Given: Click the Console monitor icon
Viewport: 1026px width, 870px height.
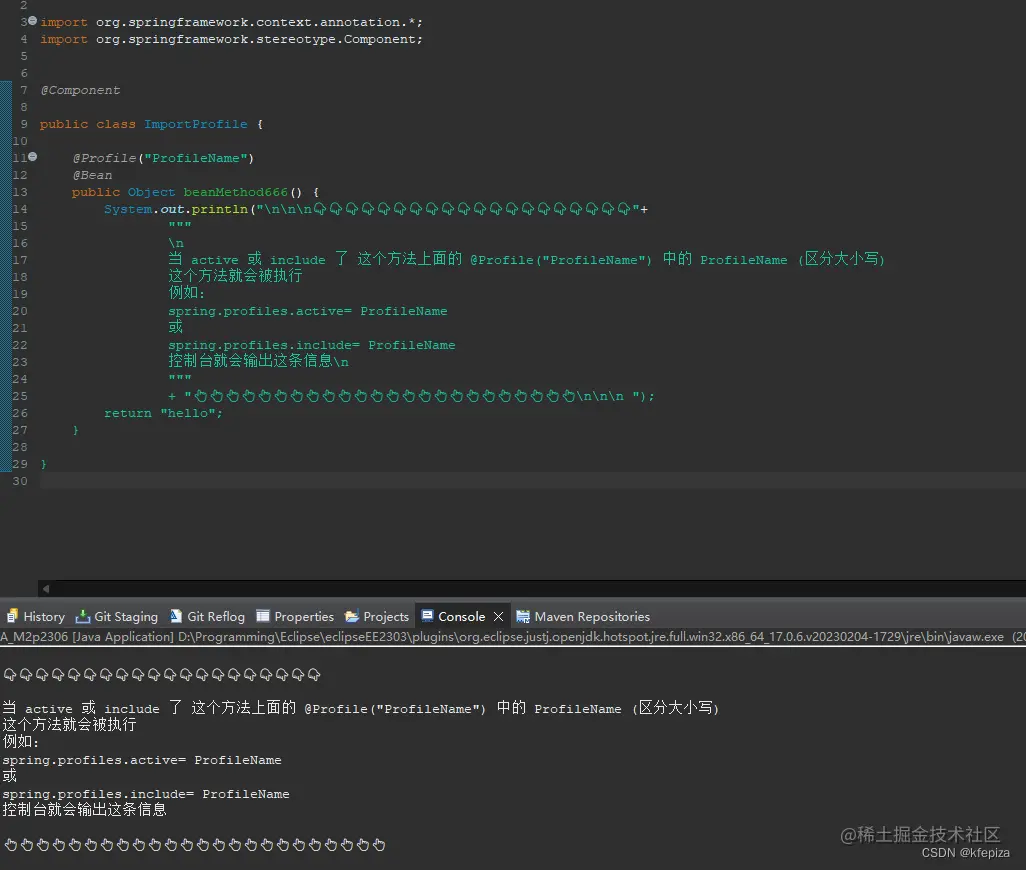Looking at the screenshot, I should (427, 616).
